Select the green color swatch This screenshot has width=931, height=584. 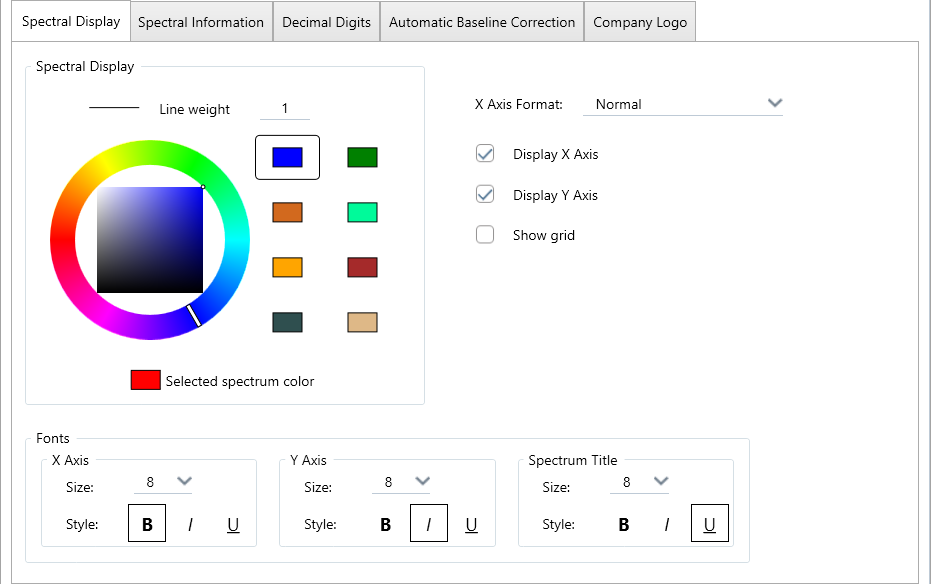click(x=362, y=157)
